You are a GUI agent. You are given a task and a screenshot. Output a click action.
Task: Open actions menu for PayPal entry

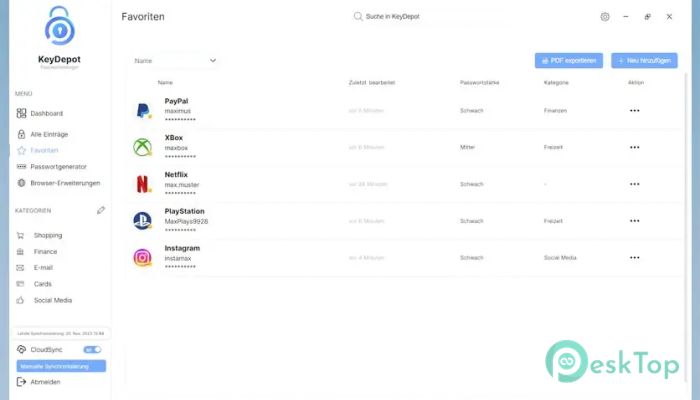[634, 111]
